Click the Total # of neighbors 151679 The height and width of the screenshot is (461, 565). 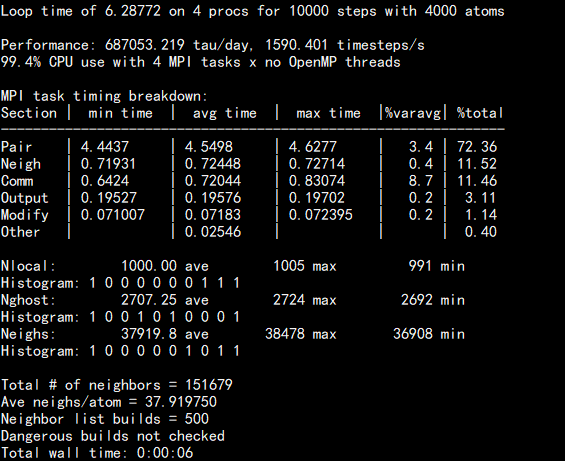tap(209, 385)
